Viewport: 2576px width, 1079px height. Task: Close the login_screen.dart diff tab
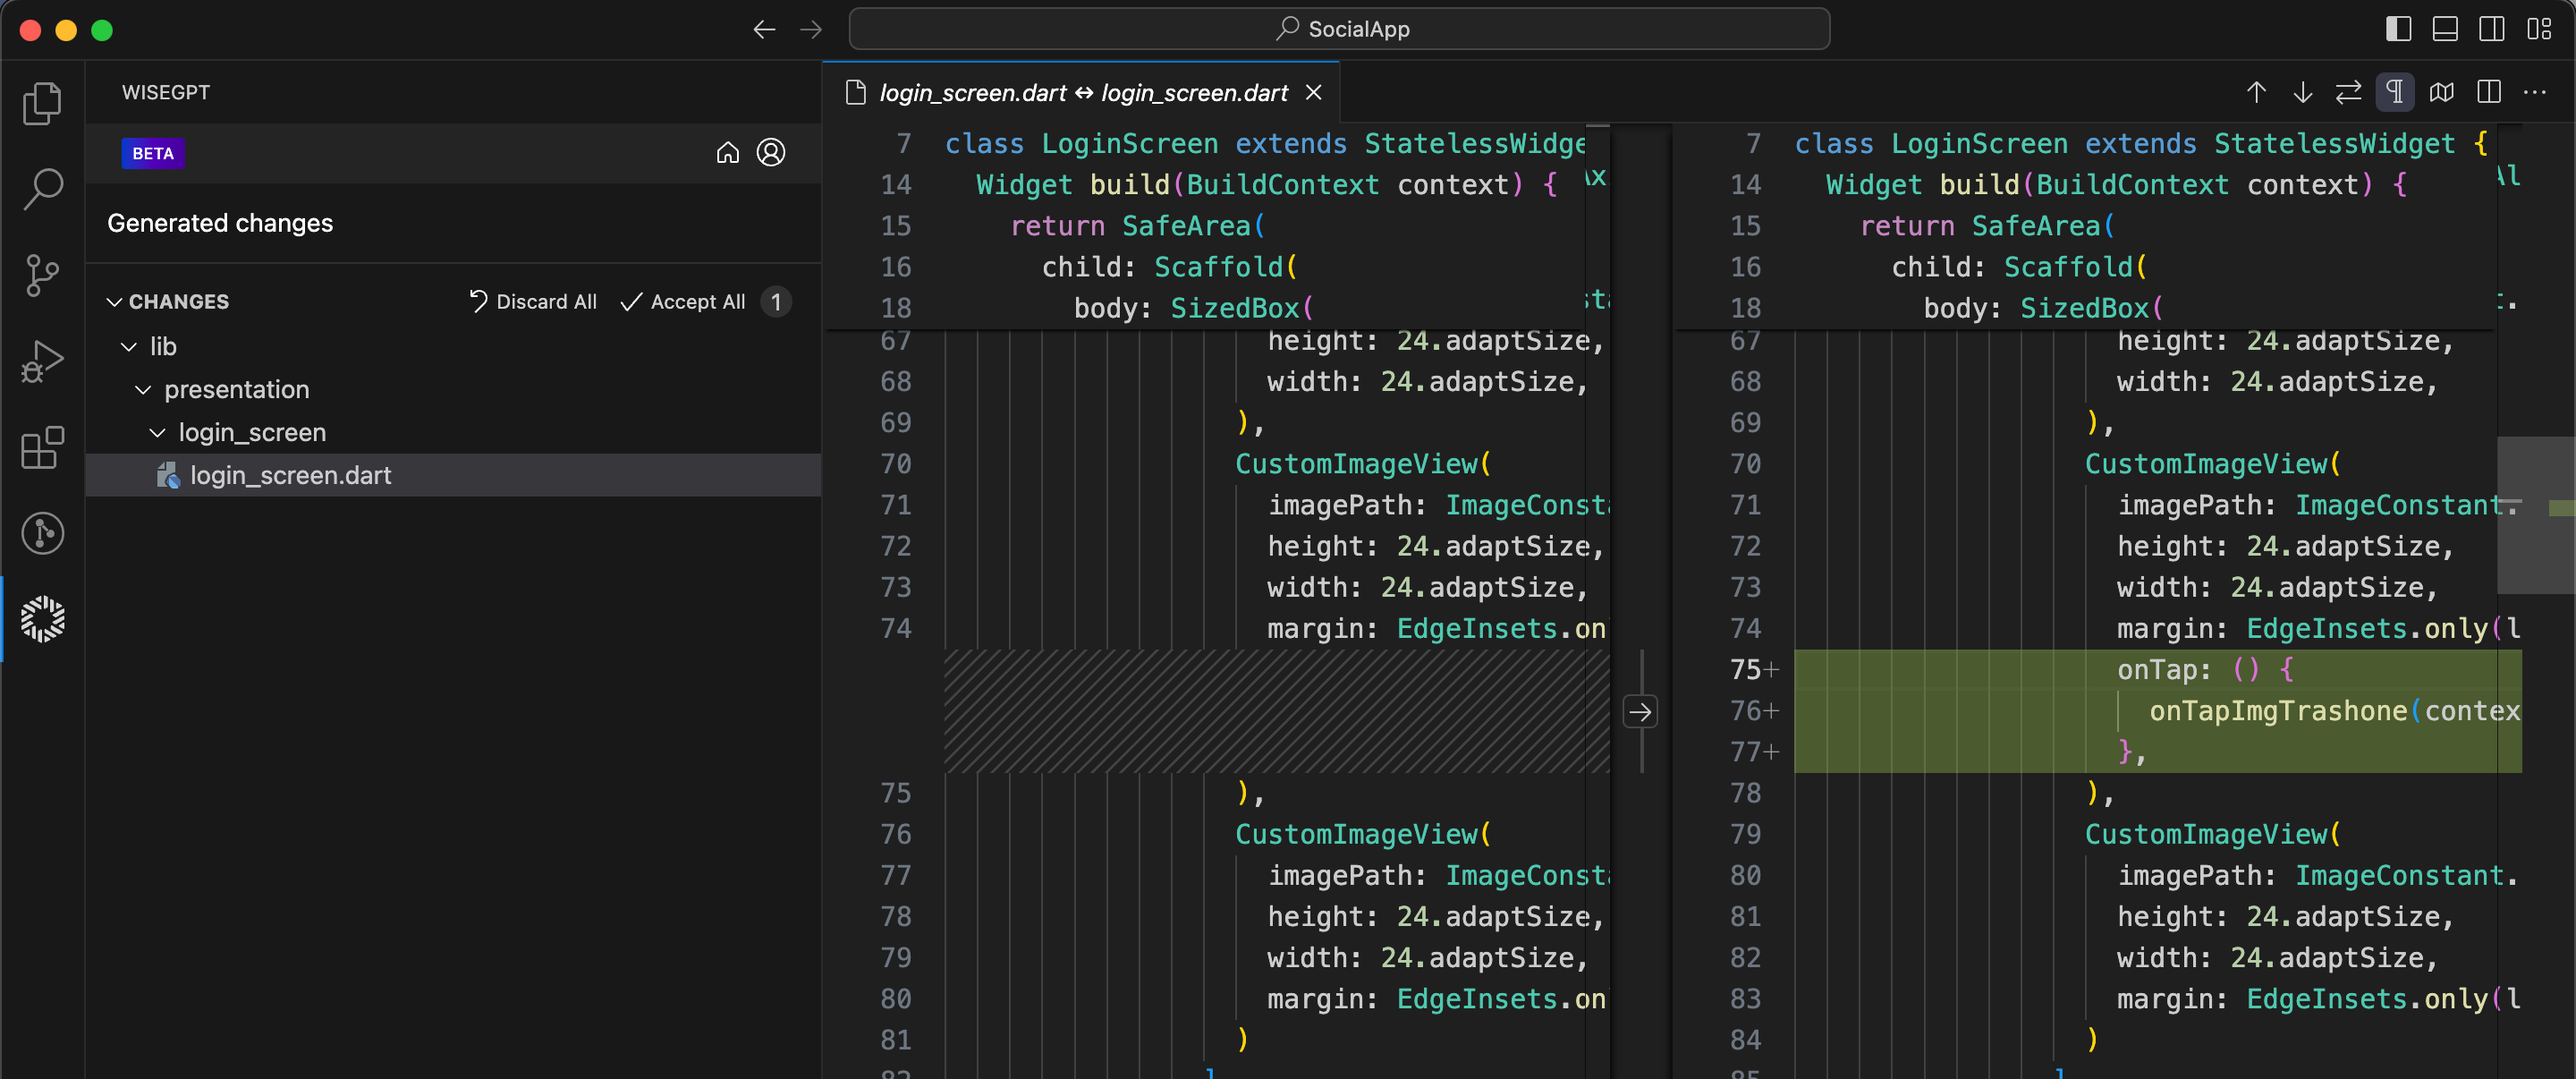(1313, 92)
